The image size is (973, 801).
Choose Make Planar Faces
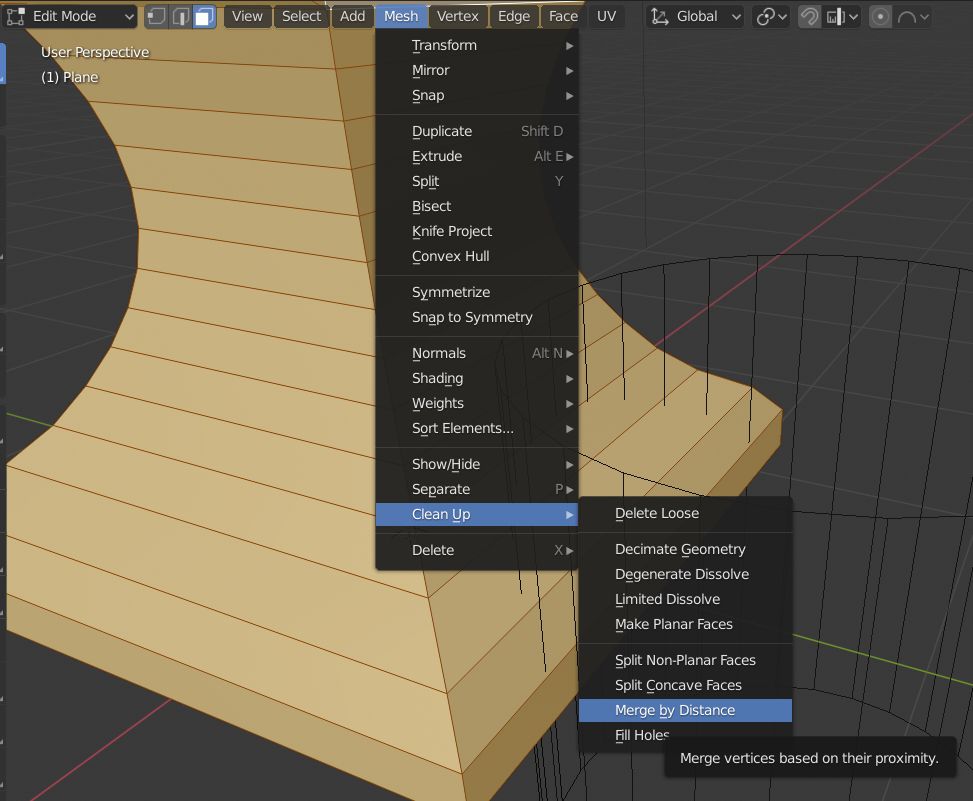(x=685, y=624)
